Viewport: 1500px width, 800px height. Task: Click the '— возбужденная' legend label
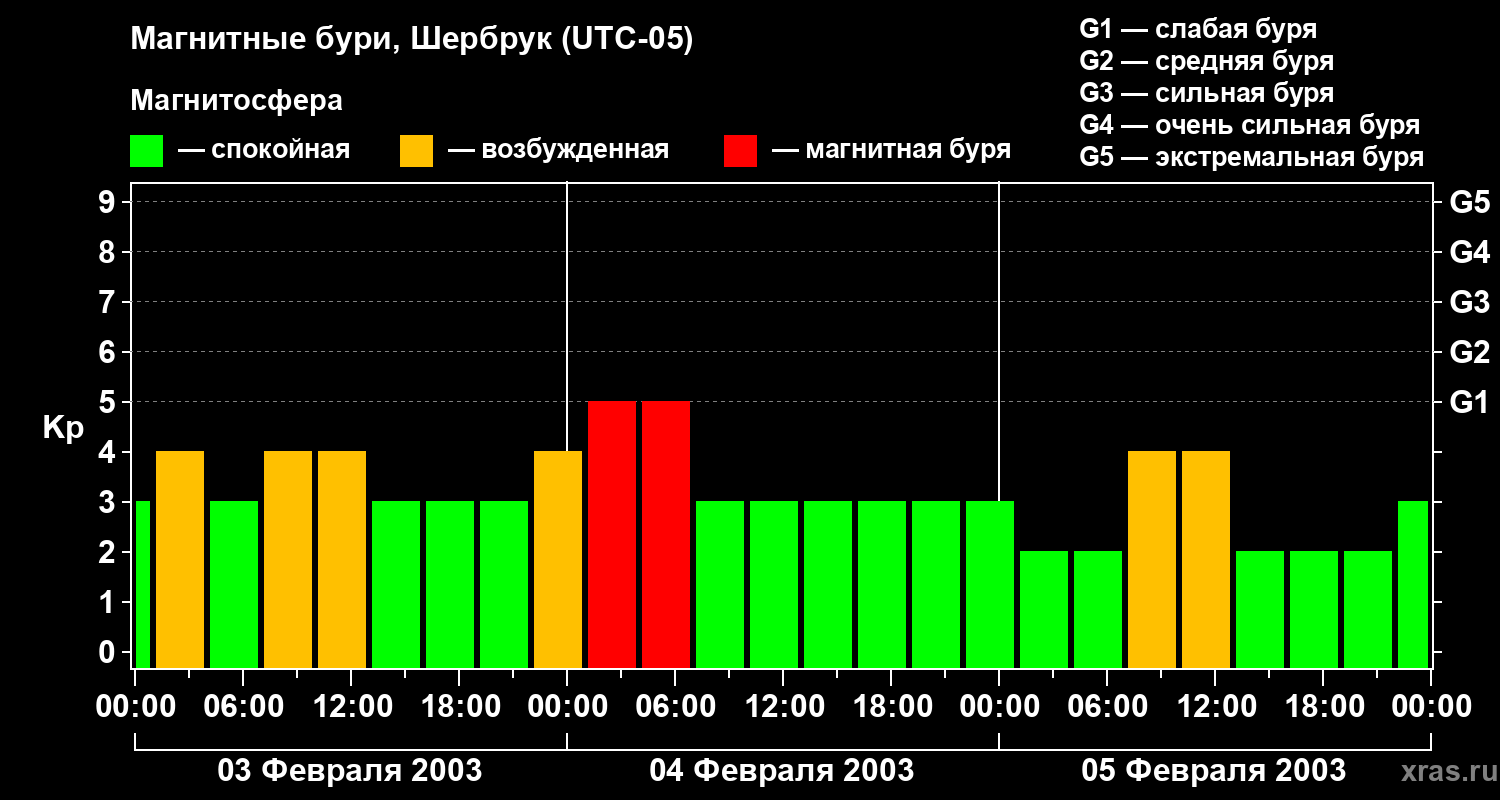click(x=558, y=150)
